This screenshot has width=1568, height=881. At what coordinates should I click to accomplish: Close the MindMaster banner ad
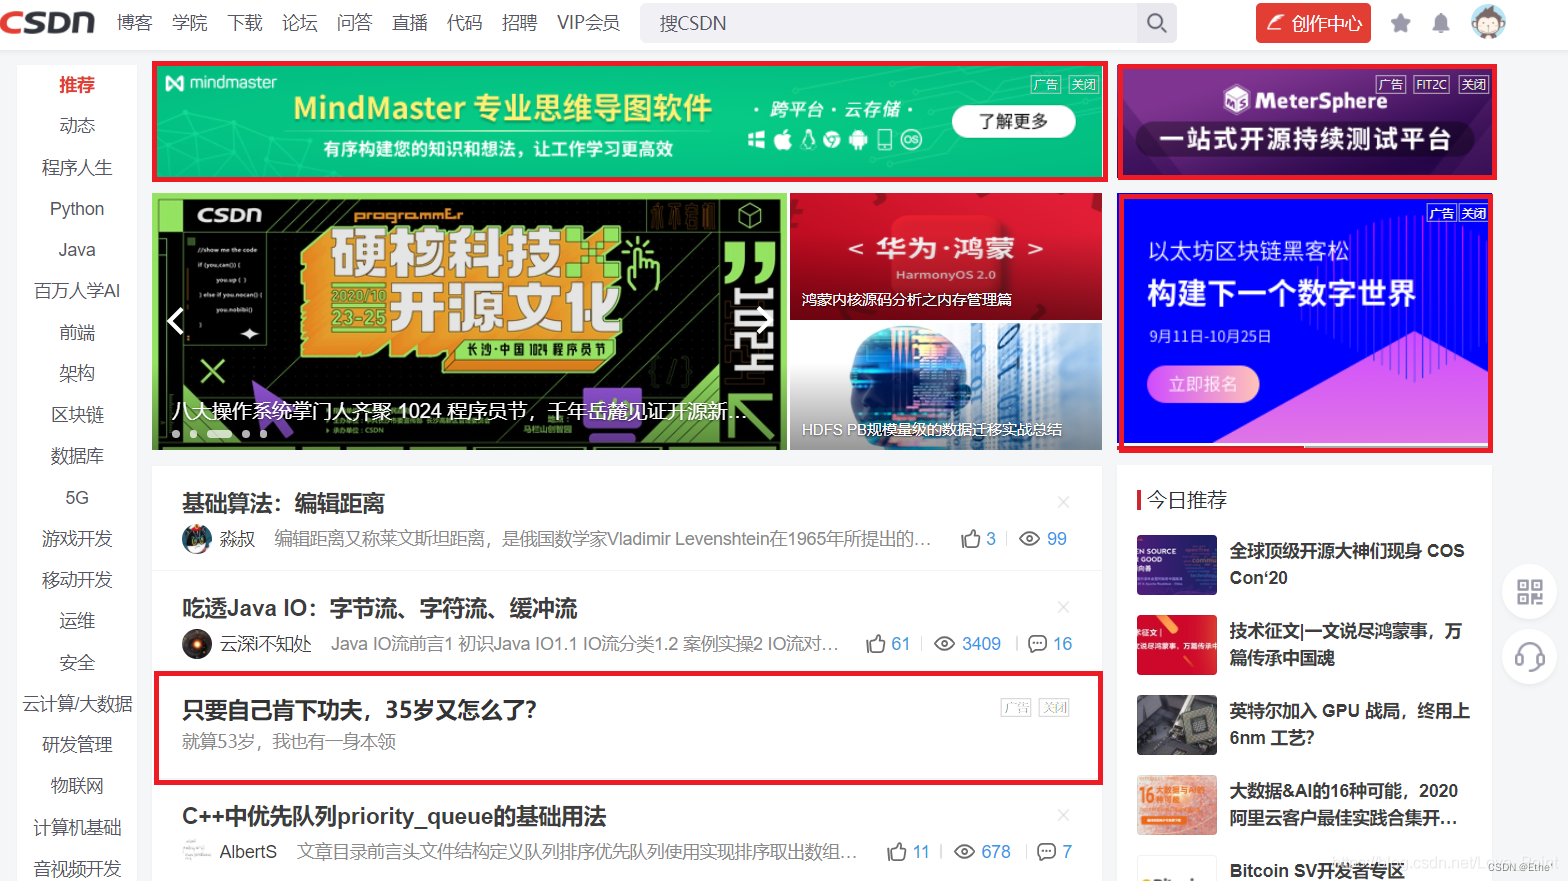pos(1083,84)
